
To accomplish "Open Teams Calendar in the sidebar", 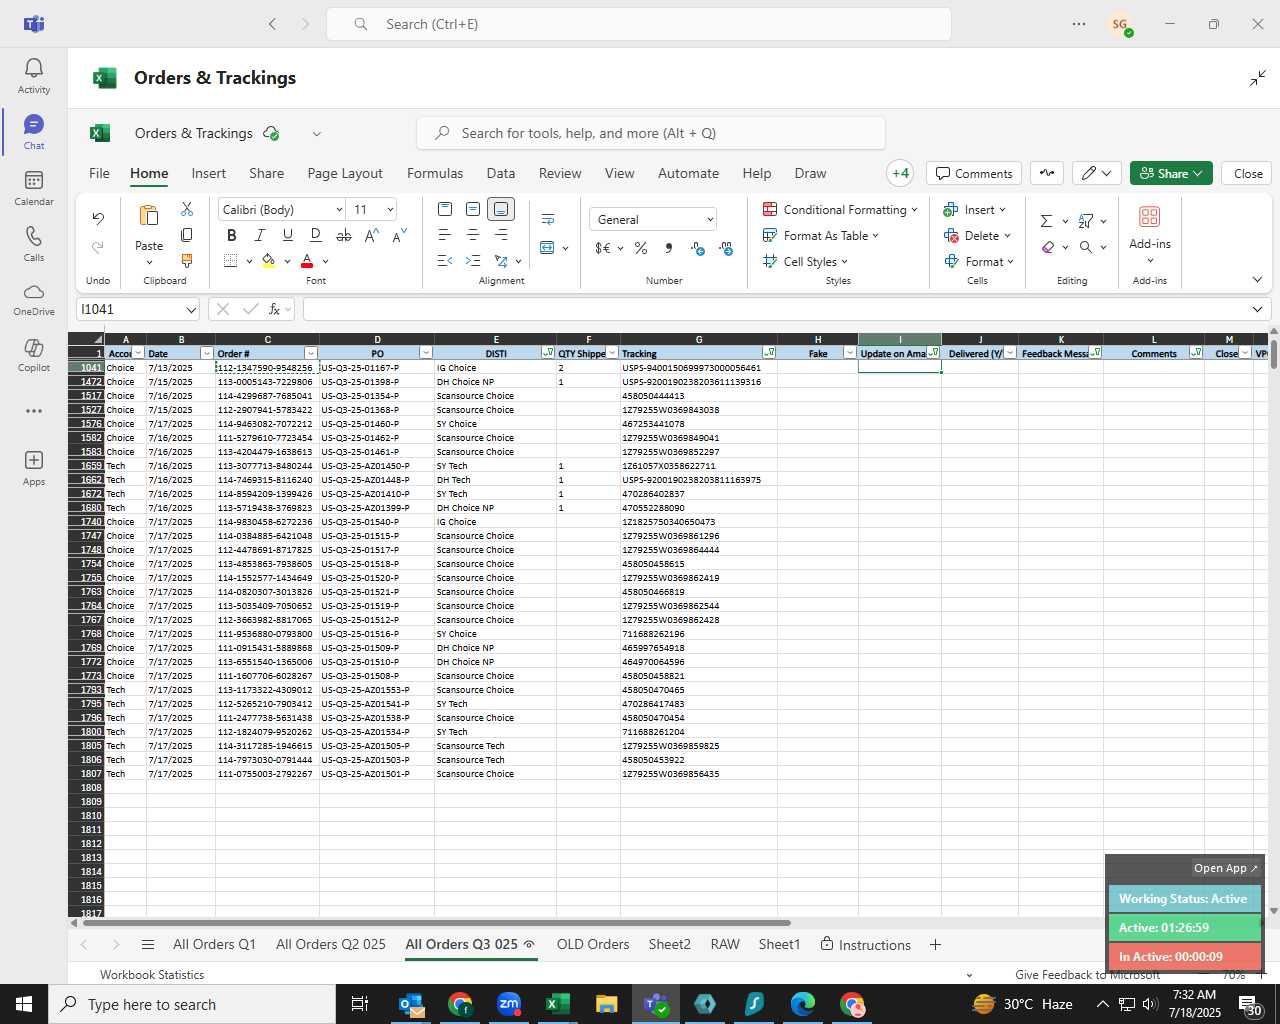I will point(34,188).
